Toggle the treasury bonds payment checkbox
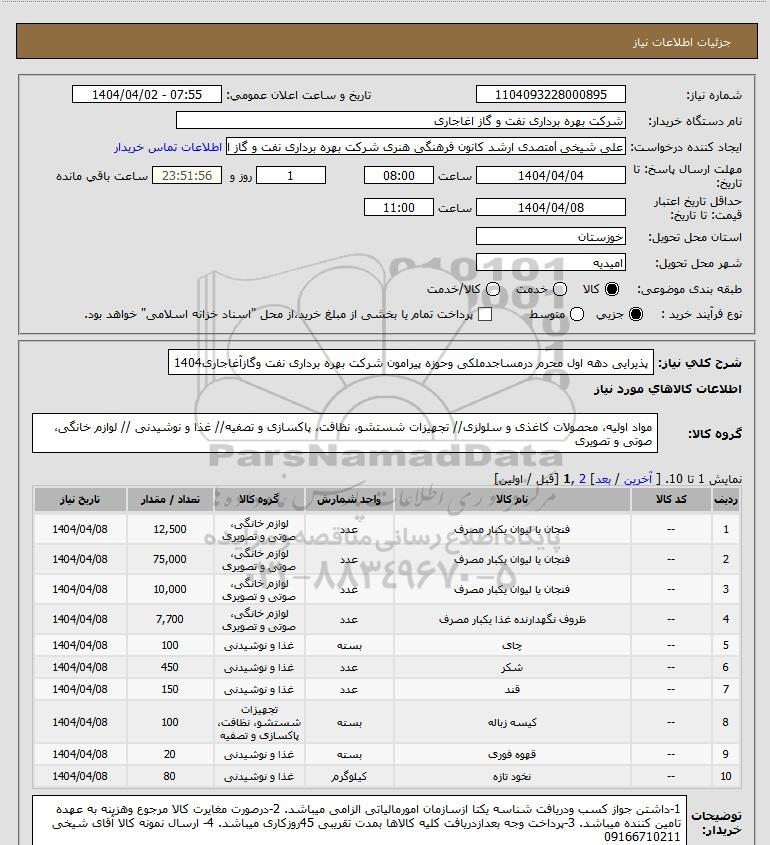This screenshot has width=770, height=845. tap(485, 314)
